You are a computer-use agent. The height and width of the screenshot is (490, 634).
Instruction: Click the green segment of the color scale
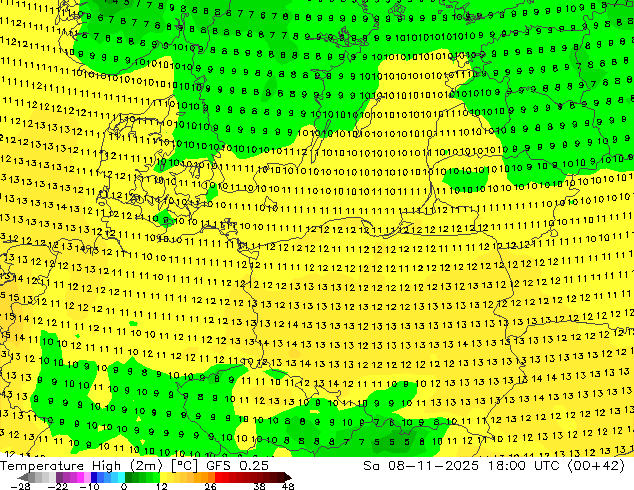(142, 477)
